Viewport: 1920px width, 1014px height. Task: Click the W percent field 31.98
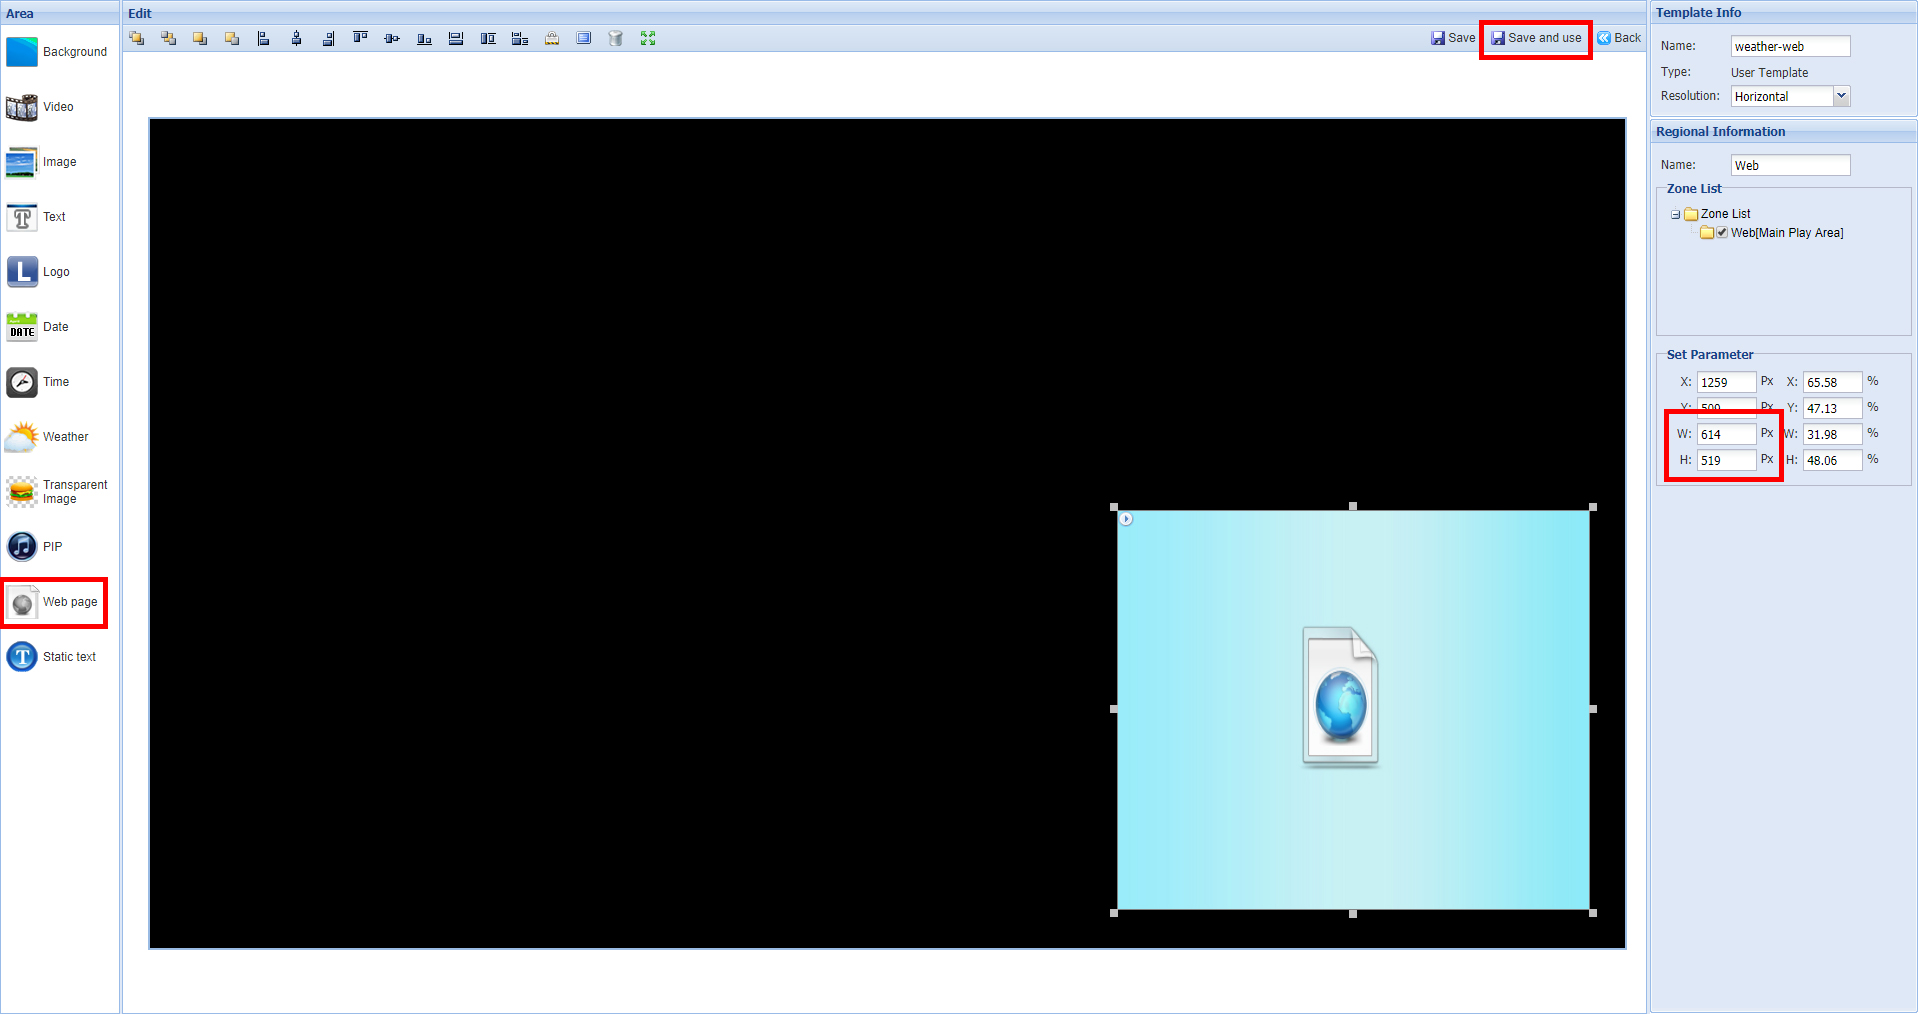[x=1832, y=434]
